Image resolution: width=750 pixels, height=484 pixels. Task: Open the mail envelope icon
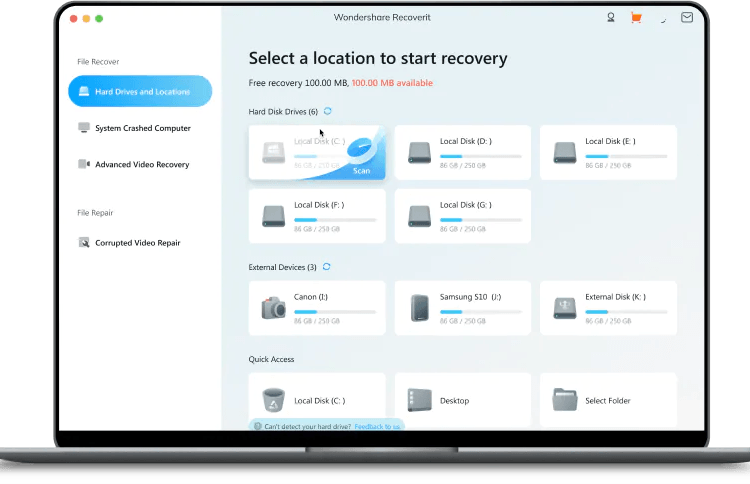[686, 18]
